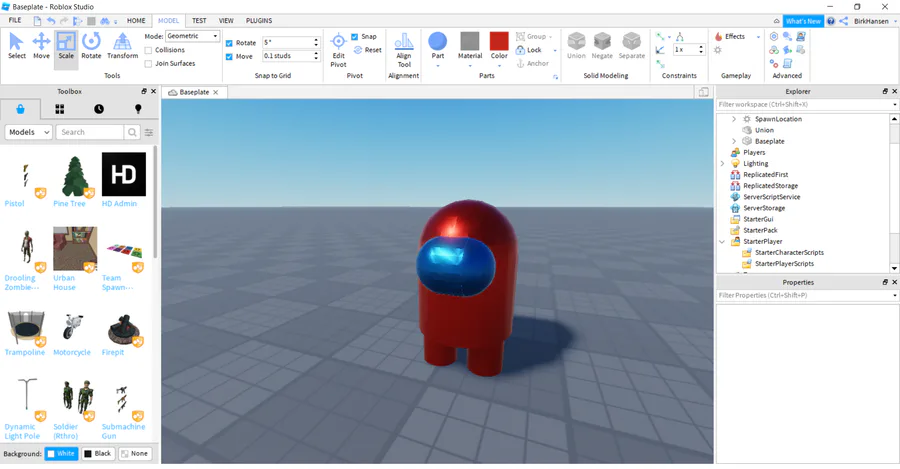Click the Edit Pivot icon
Screen dimensions: 900x469
[339, 41]
